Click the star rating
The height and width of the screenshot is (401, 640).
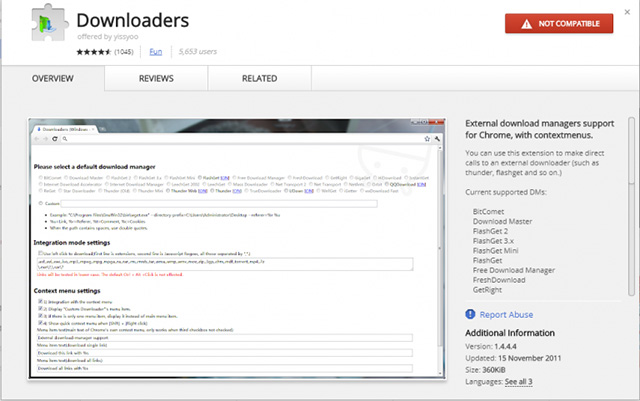coord(93,52)
